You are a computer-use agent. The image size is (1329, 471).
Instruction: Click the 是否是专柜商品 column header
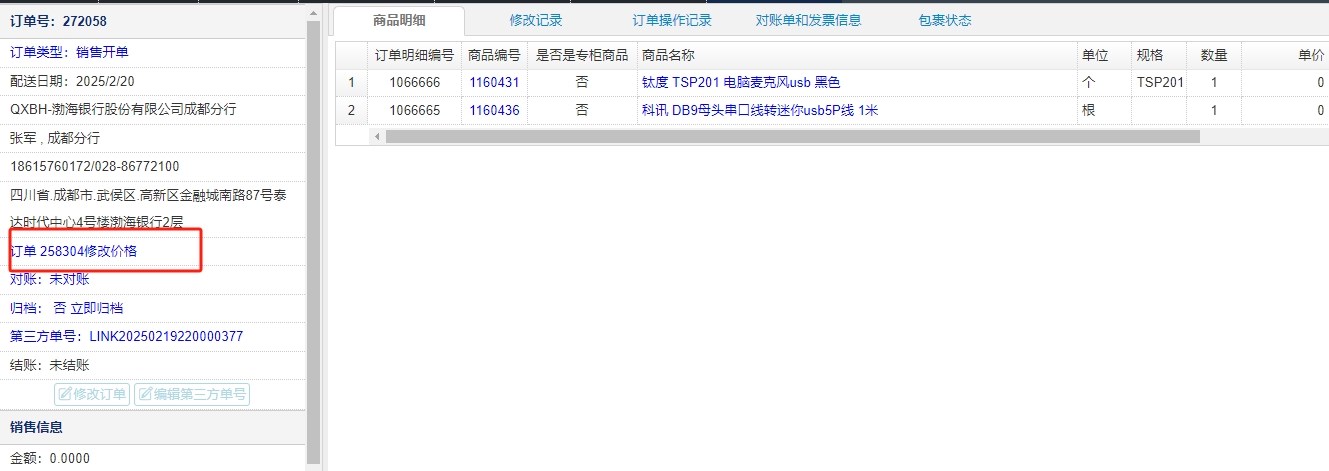pyautogui.click(x=582, y=55)
